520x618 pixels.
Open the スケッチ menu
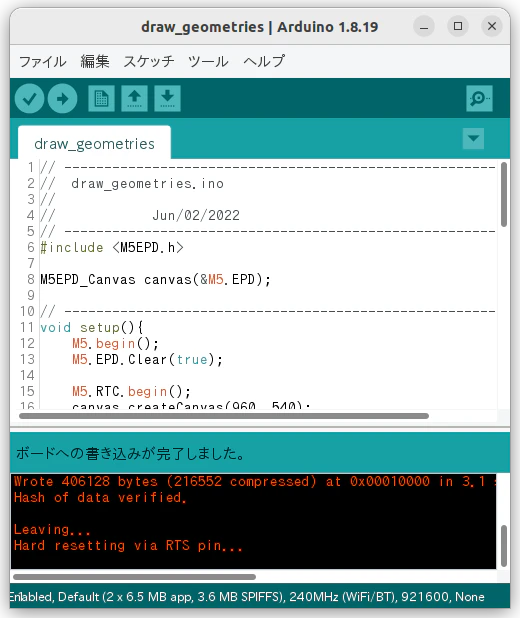click(x=149, y=61)
